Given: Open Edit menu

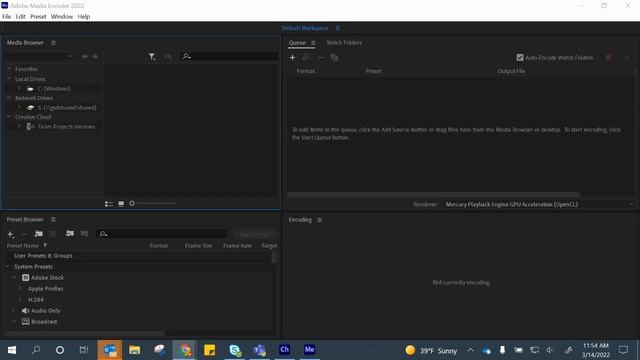Looking at the screenshot, I should [x=20, y=17].
